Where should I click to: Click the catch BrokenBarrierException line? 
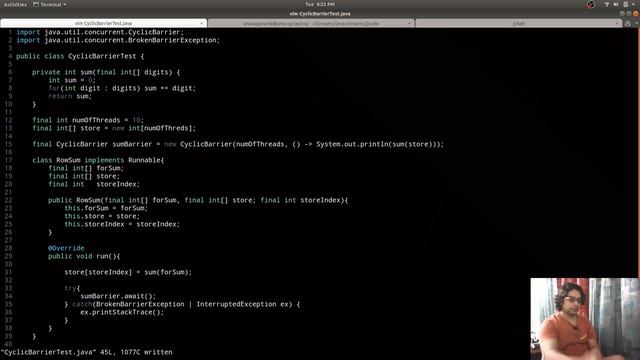(182, 304)
